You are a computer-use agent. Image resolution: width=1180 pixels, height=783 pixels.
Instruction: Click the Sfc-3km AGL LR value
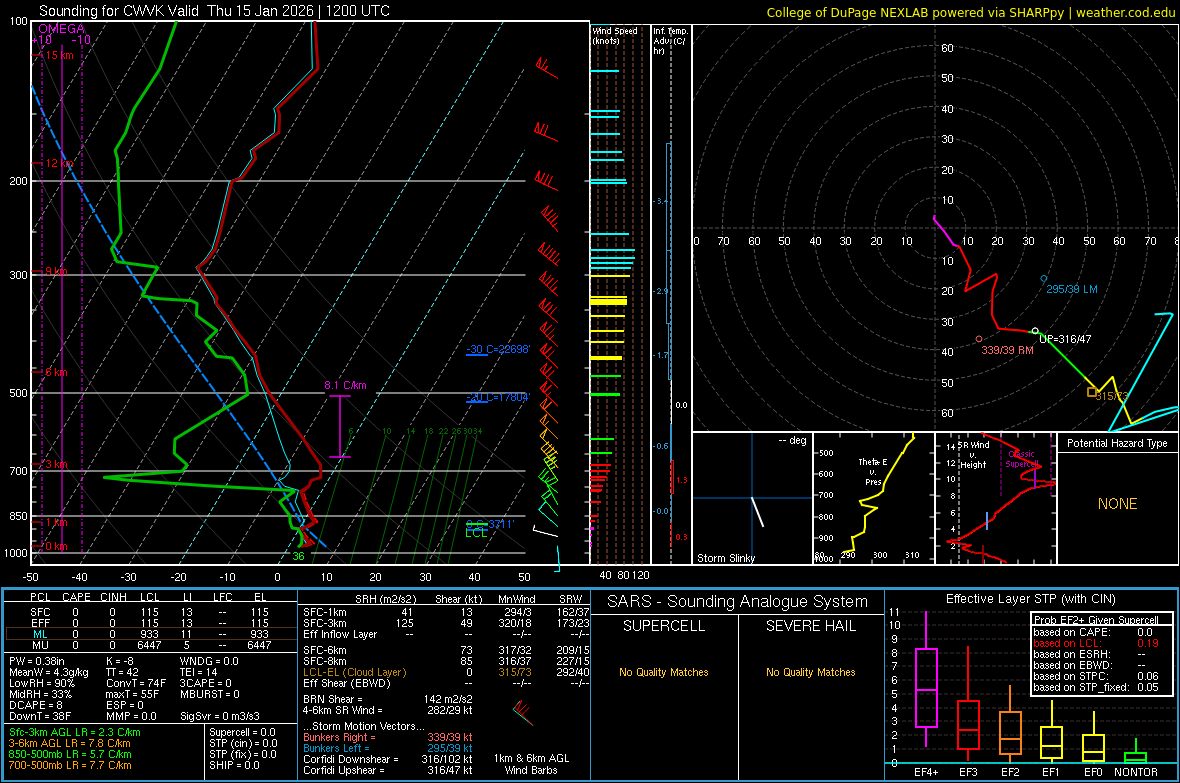coord(75,732)
